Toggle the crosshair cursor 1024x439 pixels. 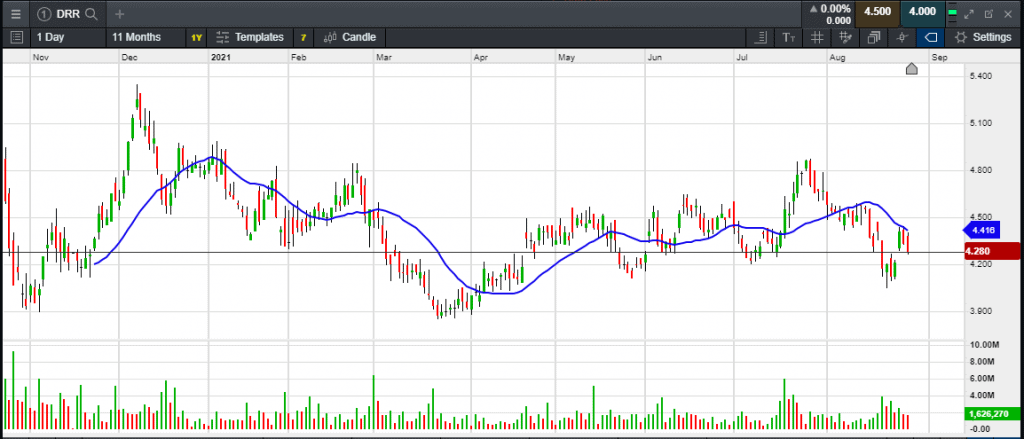[x=903, y=37]
